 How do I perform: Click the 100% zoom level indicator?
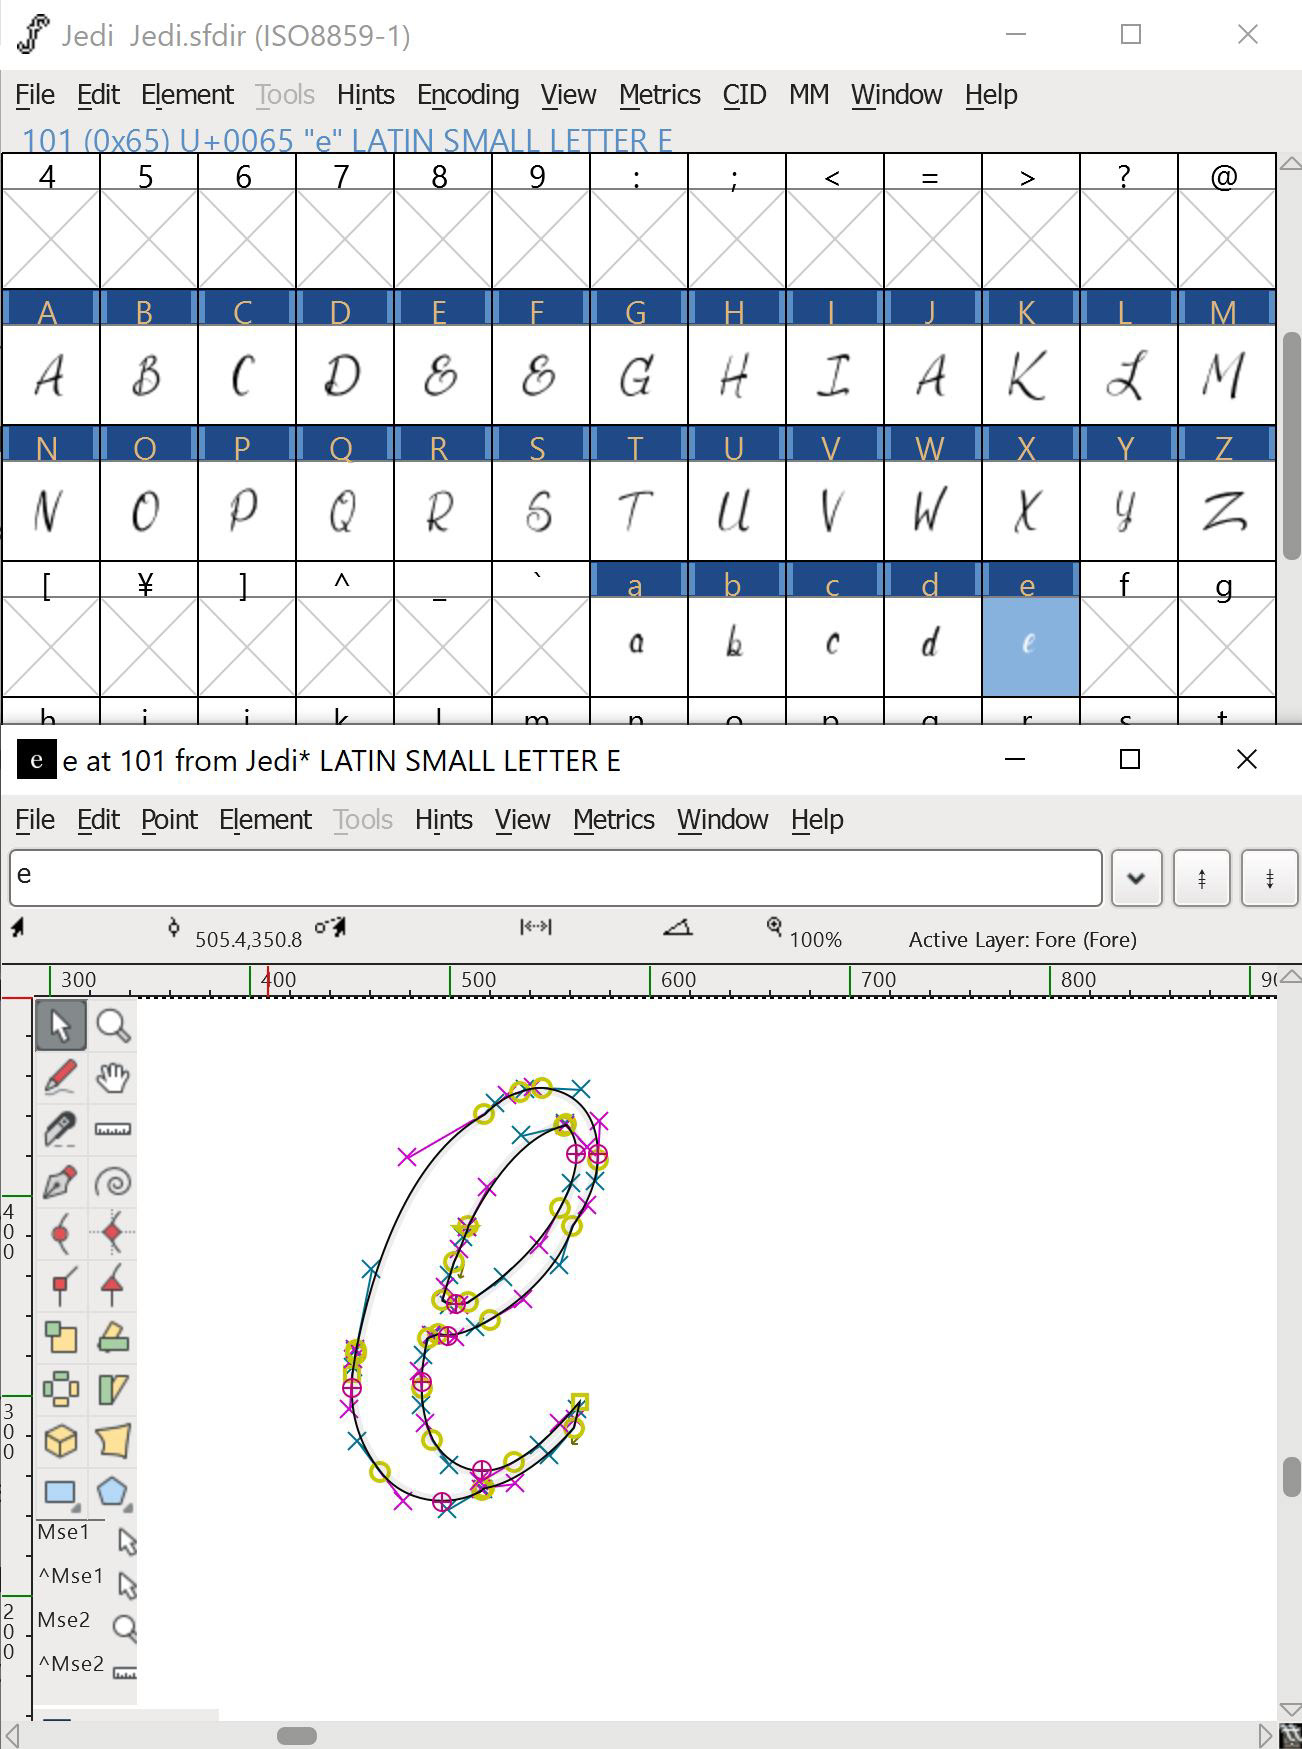pyautogui.click(x=815, y=940)
